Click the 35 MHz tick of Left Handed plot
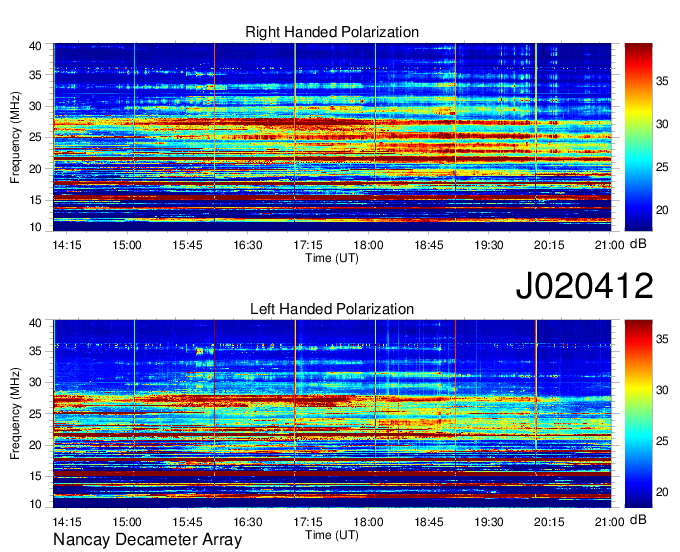Image resolution: width=680 pixels, height=552 pixels. (35, 351)
